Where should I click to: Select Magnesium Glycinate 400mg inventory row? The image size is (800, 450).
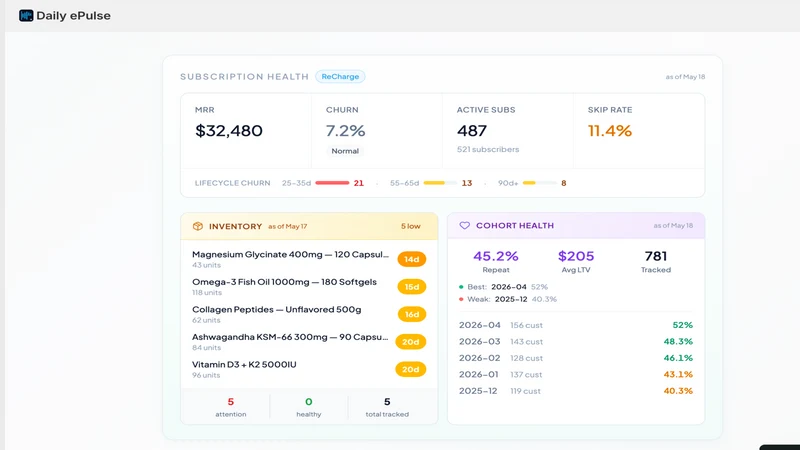coord(309,259)
